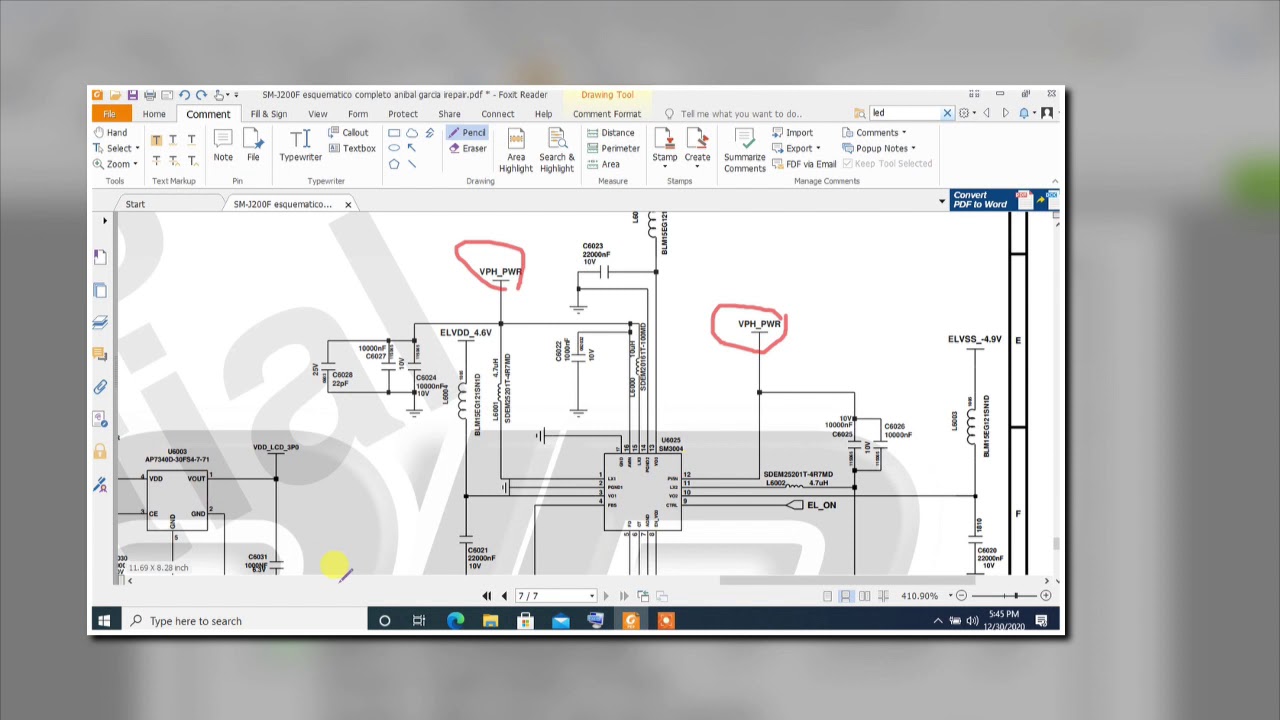The image size is (1280, 720).
Task: Choose the Pencil drawing tool
Action: [467, 132]
